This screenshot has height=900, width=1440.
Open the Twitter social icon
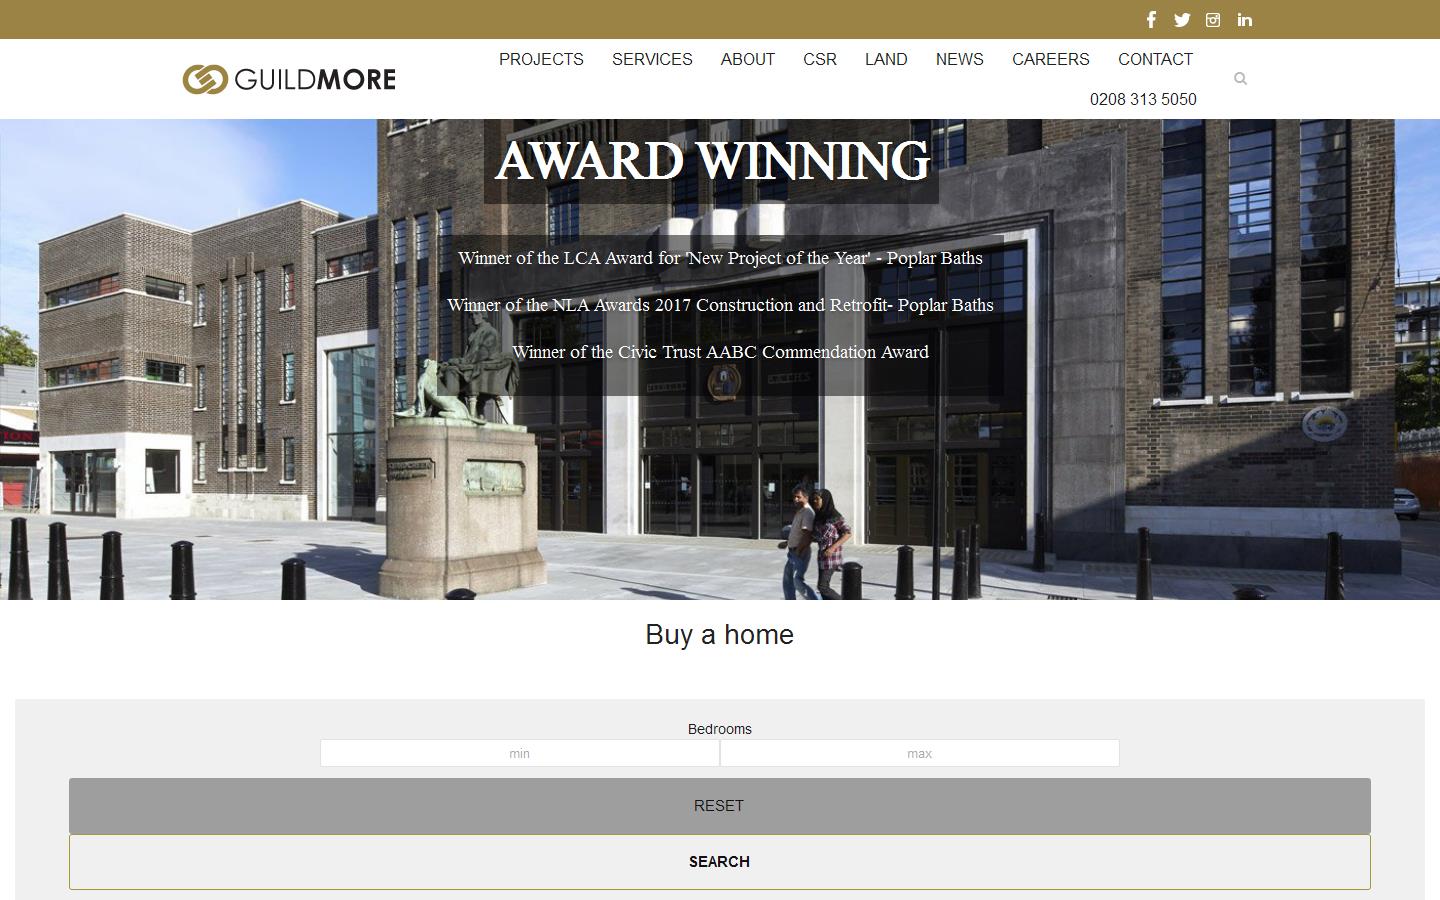(x=1182, y=19)
